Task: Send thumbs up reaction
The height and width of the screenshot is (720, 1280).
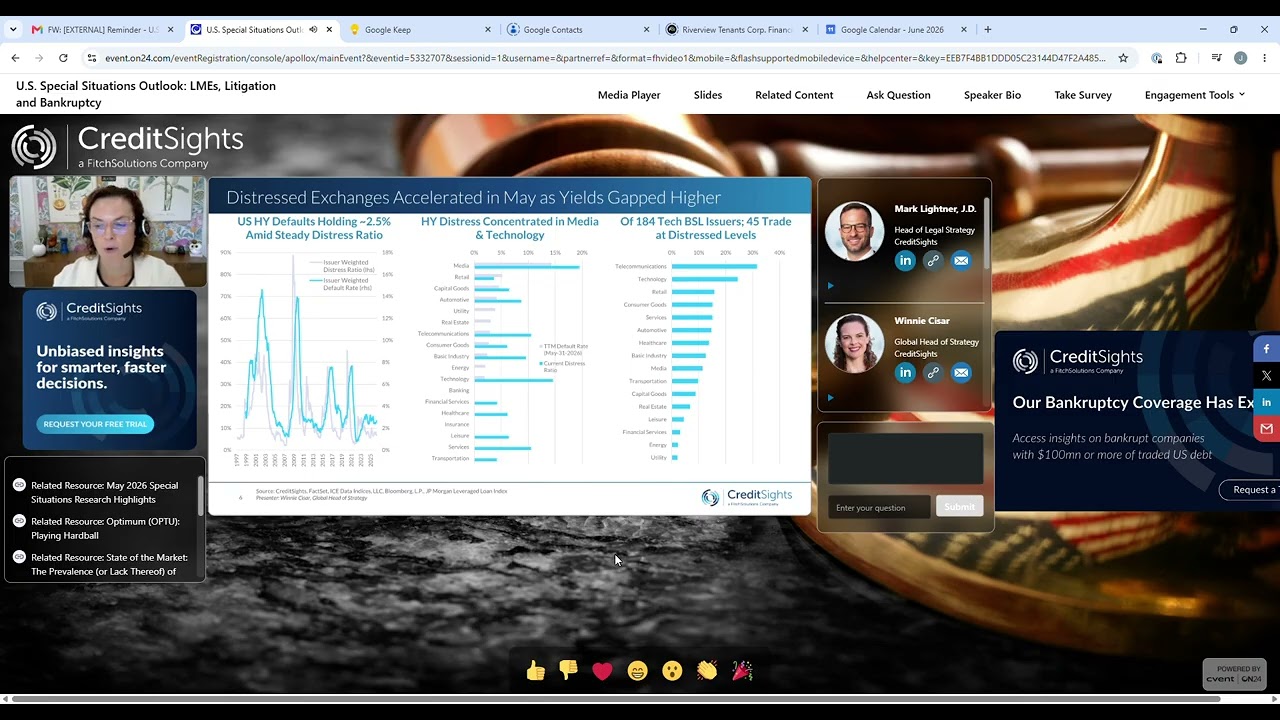Action: (x=536, y=671)
